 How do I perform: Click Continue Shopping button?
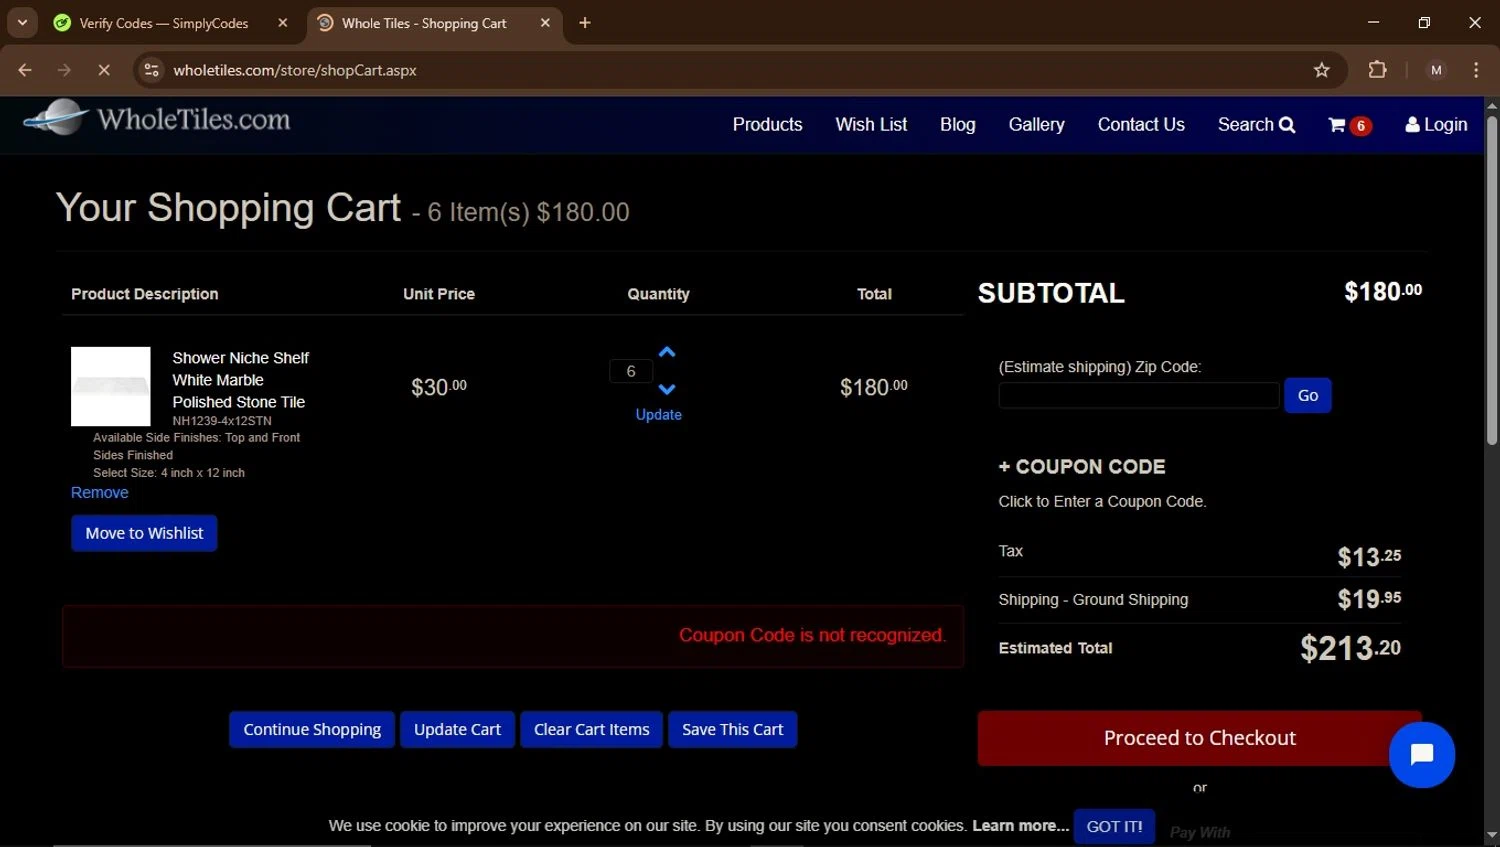pyautogui.click(x=312, y=729)
